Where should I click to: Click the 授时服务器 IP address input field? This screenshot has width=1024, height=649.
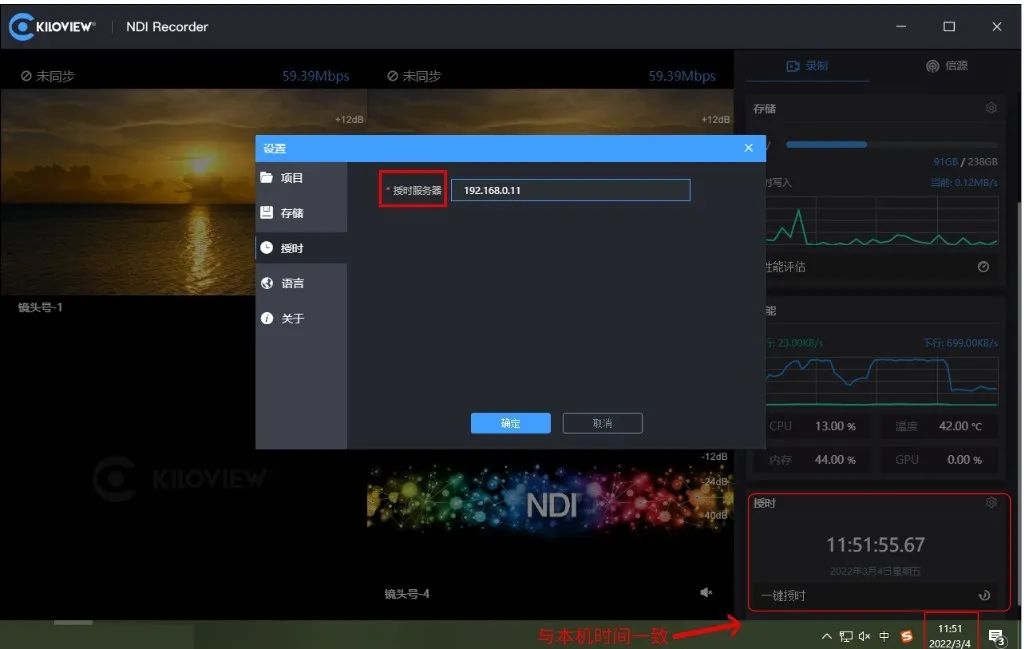(x=570, y=190)
